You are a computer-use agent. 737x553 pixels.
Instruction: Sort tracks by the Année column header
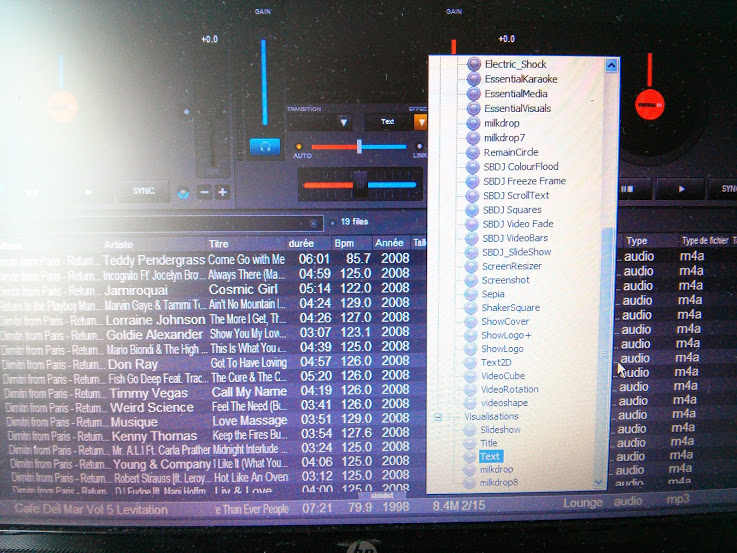click(388, 243)
